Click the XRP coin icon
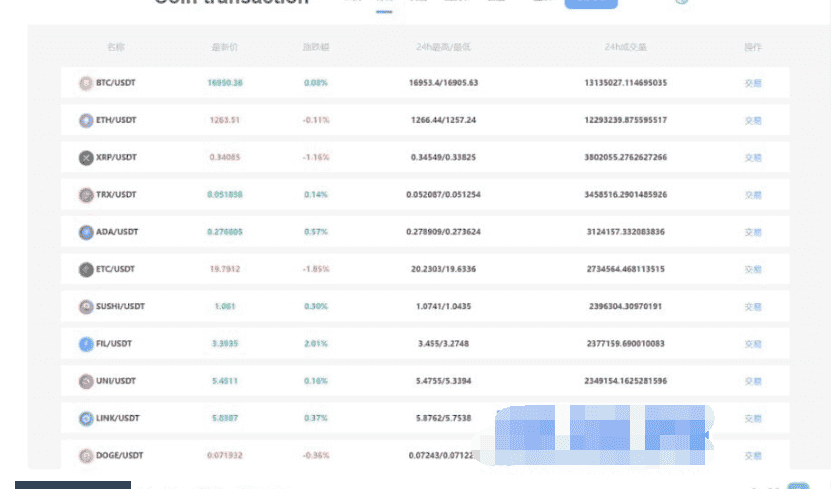 coord(86,157)
